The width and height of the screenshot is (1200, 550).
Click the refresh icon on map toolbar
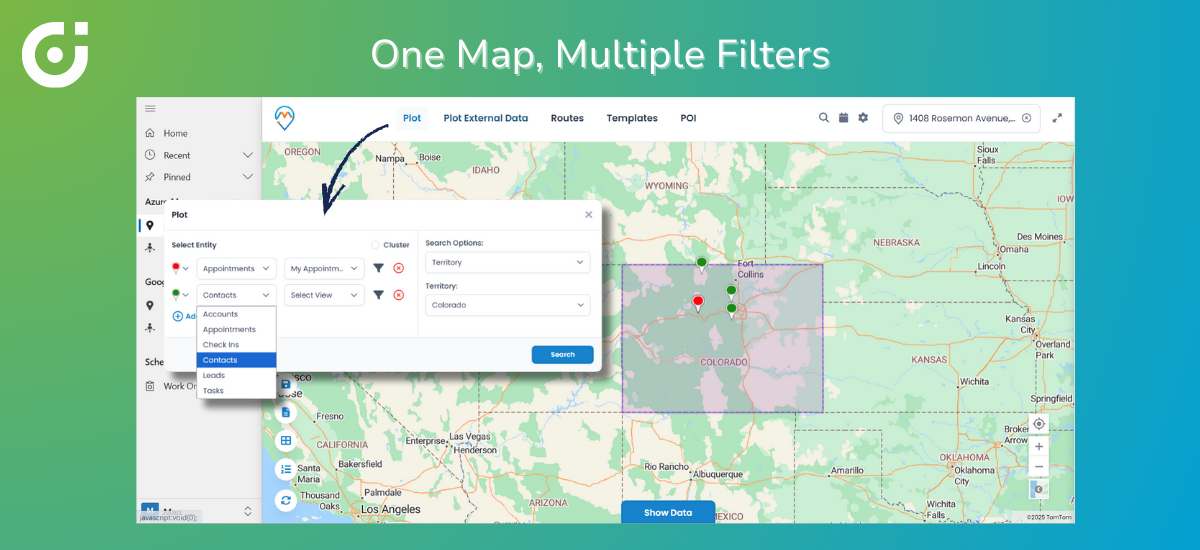286,499
